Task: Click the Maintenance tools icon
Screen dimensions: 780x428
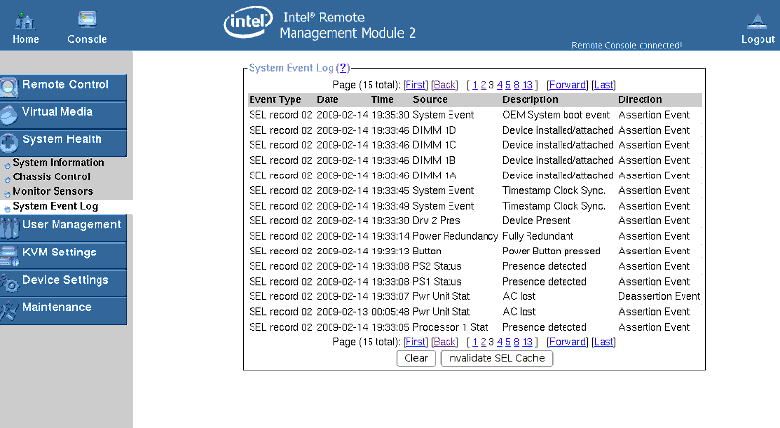Action: click(8, 311)
